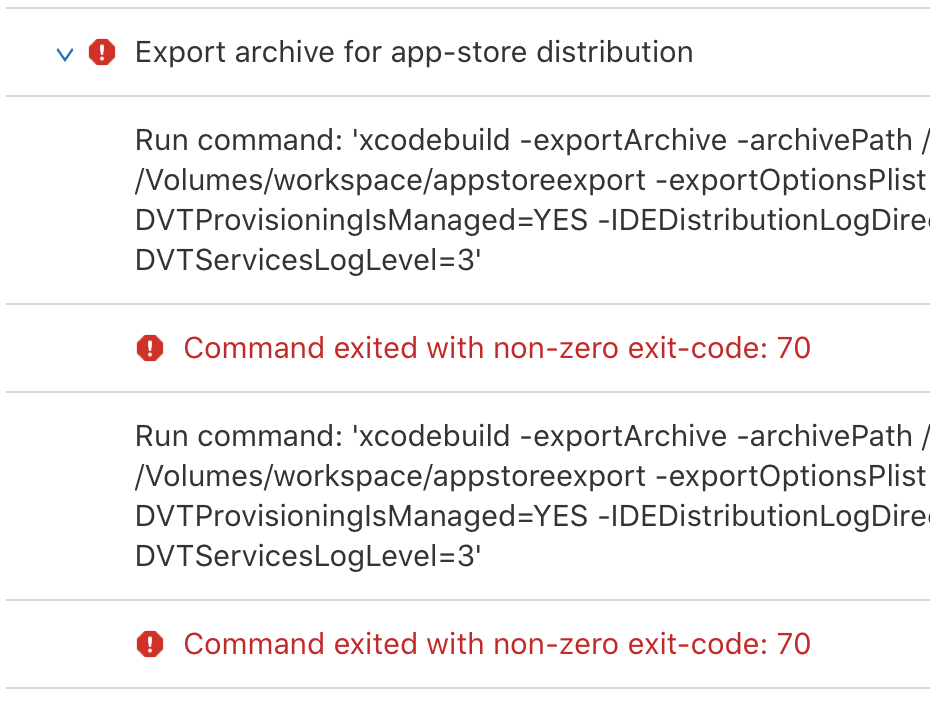Viewport: 930px width, 702px height.
Task: Click "DVTProvisioningIsManaged=YES" in first command
Action: [361, 221]
